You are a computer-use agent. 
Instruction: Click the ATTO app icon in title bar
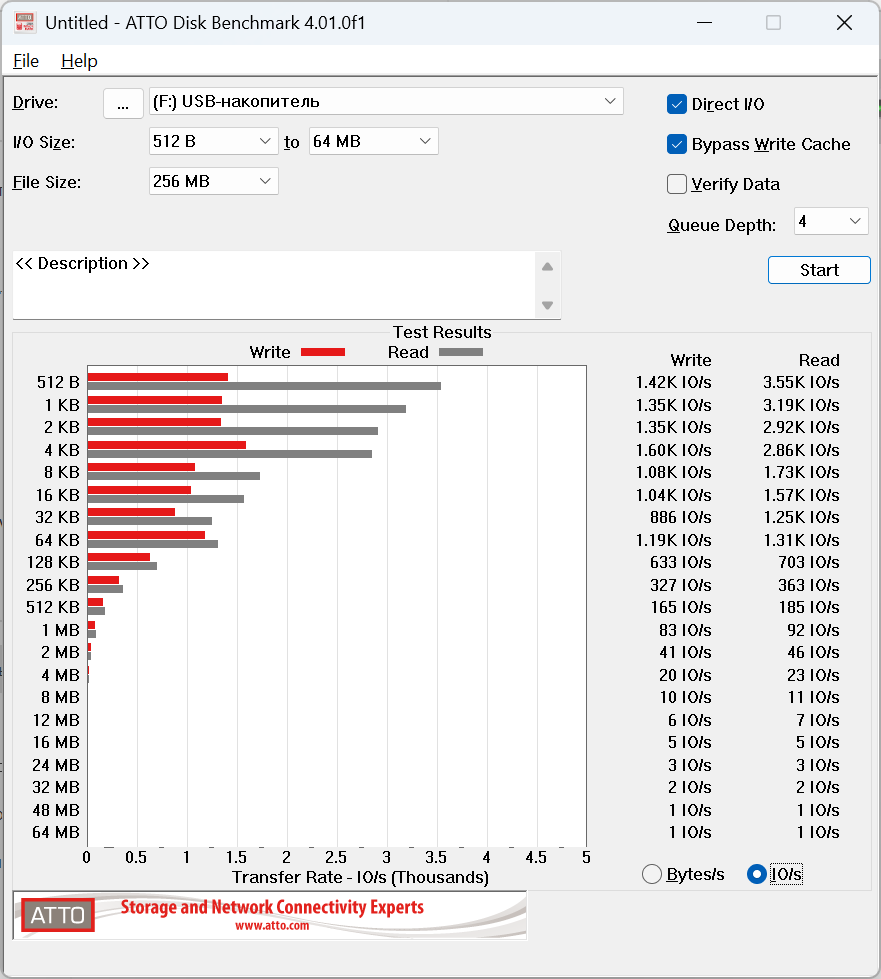pyautogui.click(x=24, y=22)
